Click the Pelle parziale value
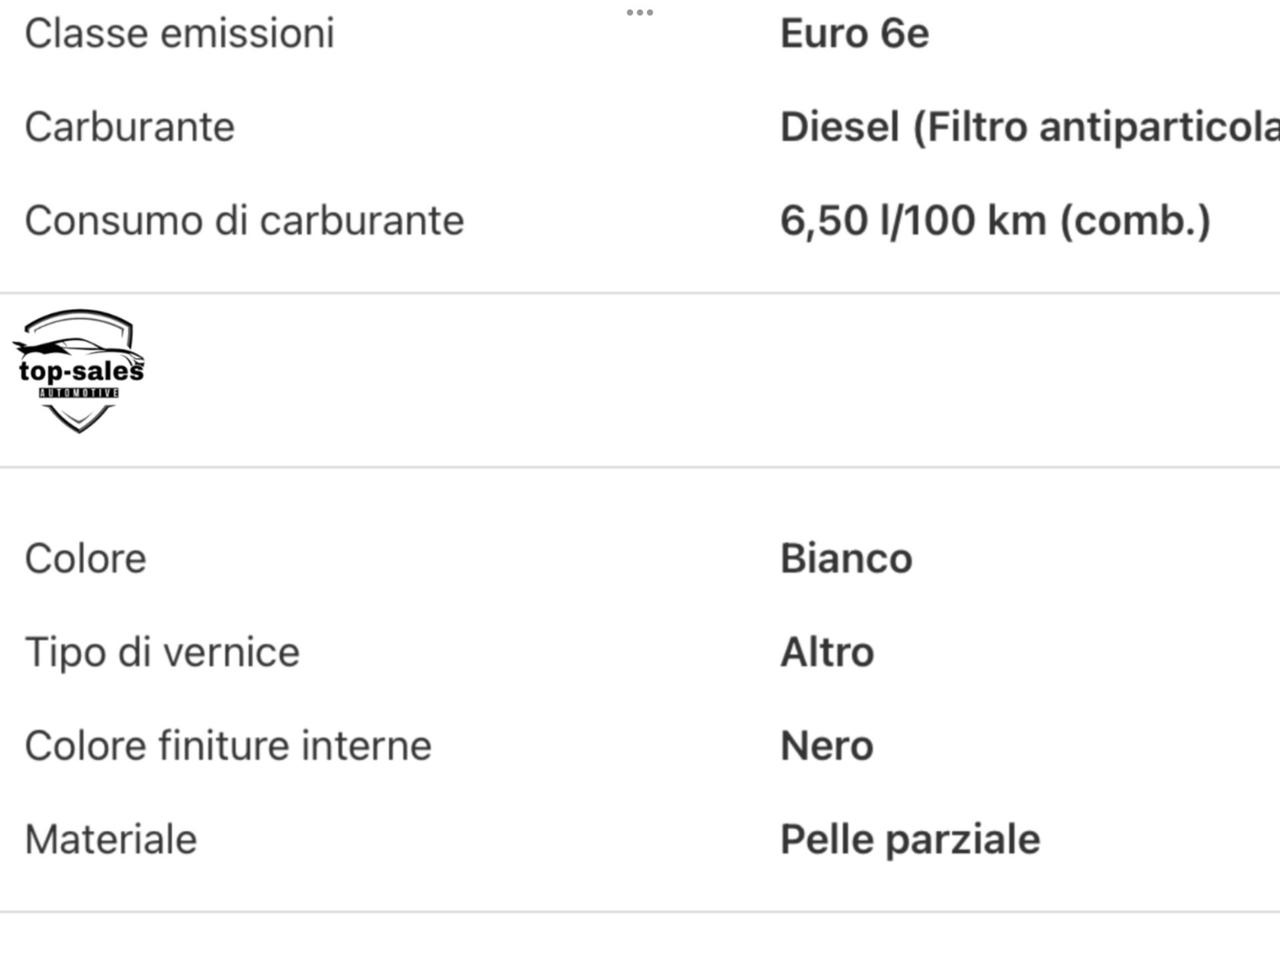 point(910,839)
